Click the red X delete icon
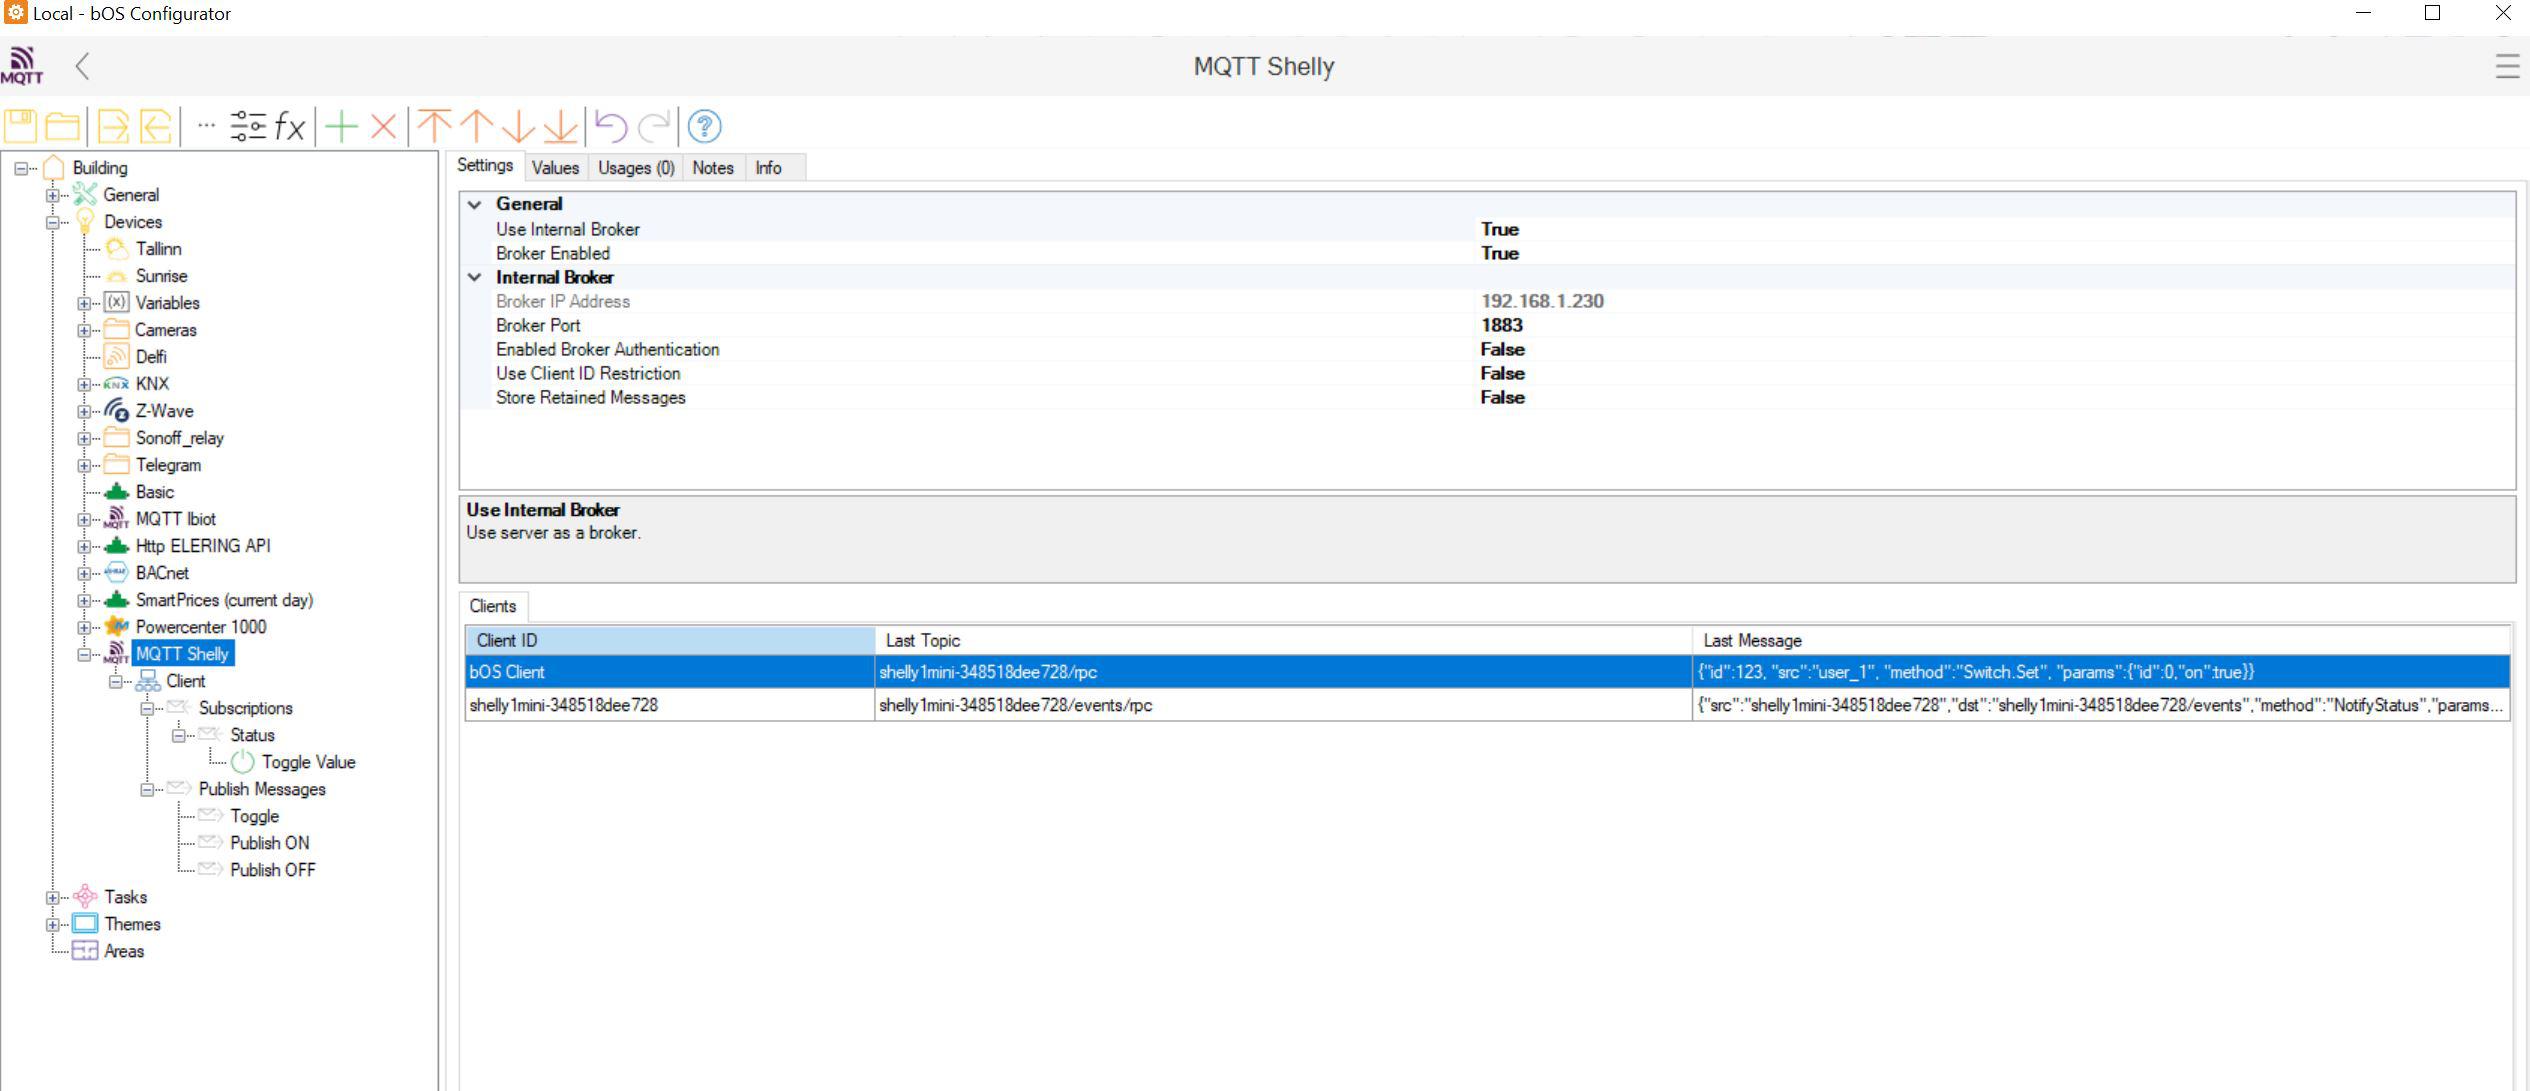Screen dimensions: 2530x1091 coord(383,127)
